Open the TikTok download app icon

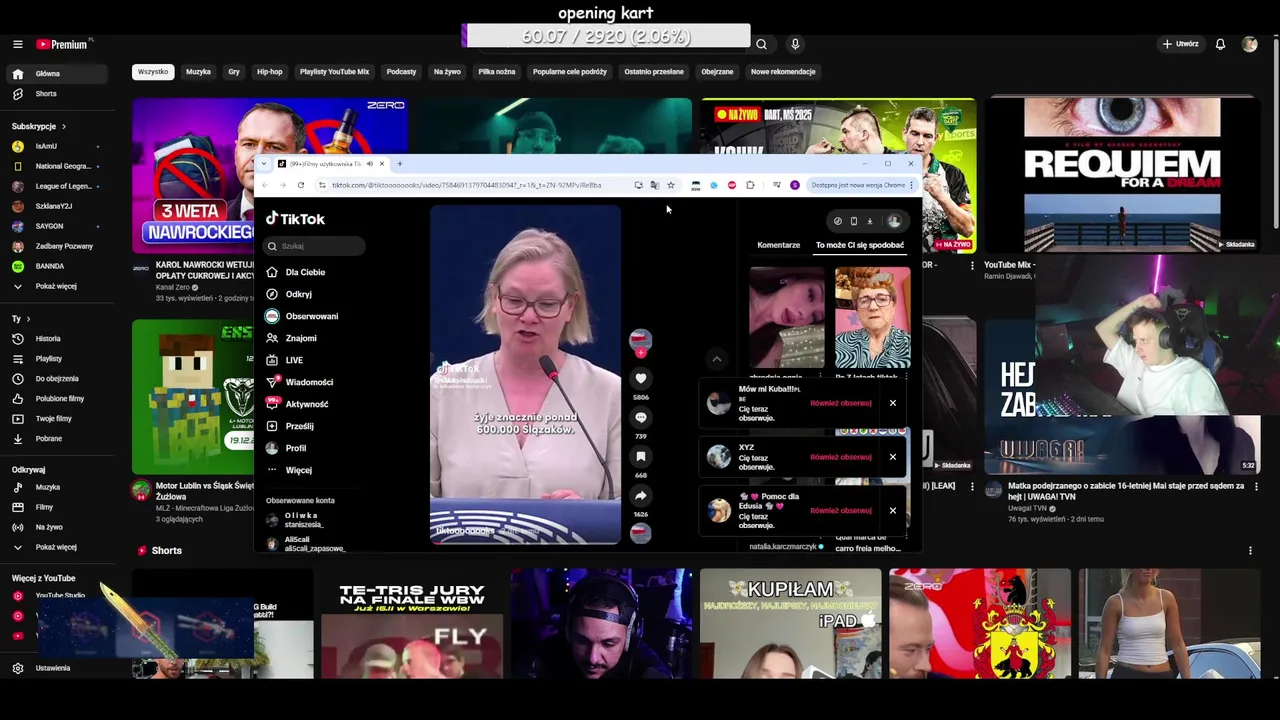click(x=870, y=221)
